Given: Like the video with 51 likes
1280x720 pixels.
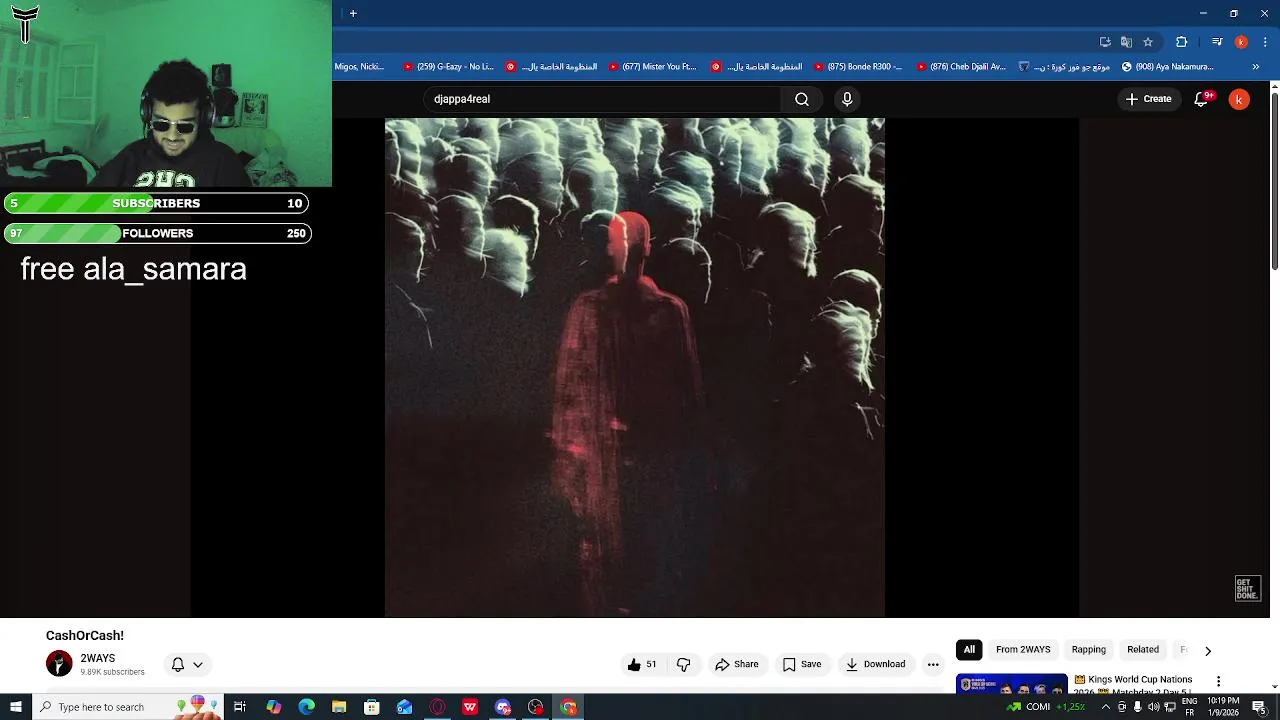Looking at the screenshot, I should (x=642, y=664).
